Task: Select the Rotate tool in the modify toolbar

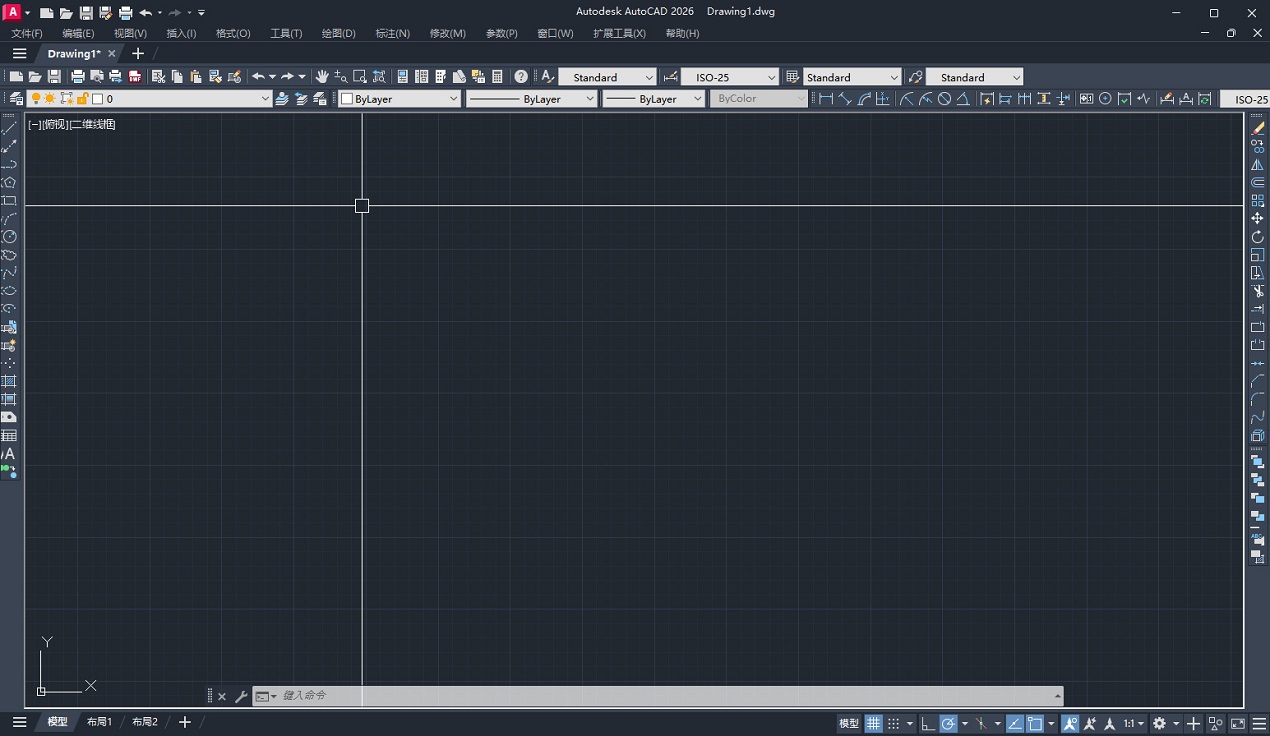Action: (x=1258, y=237)
